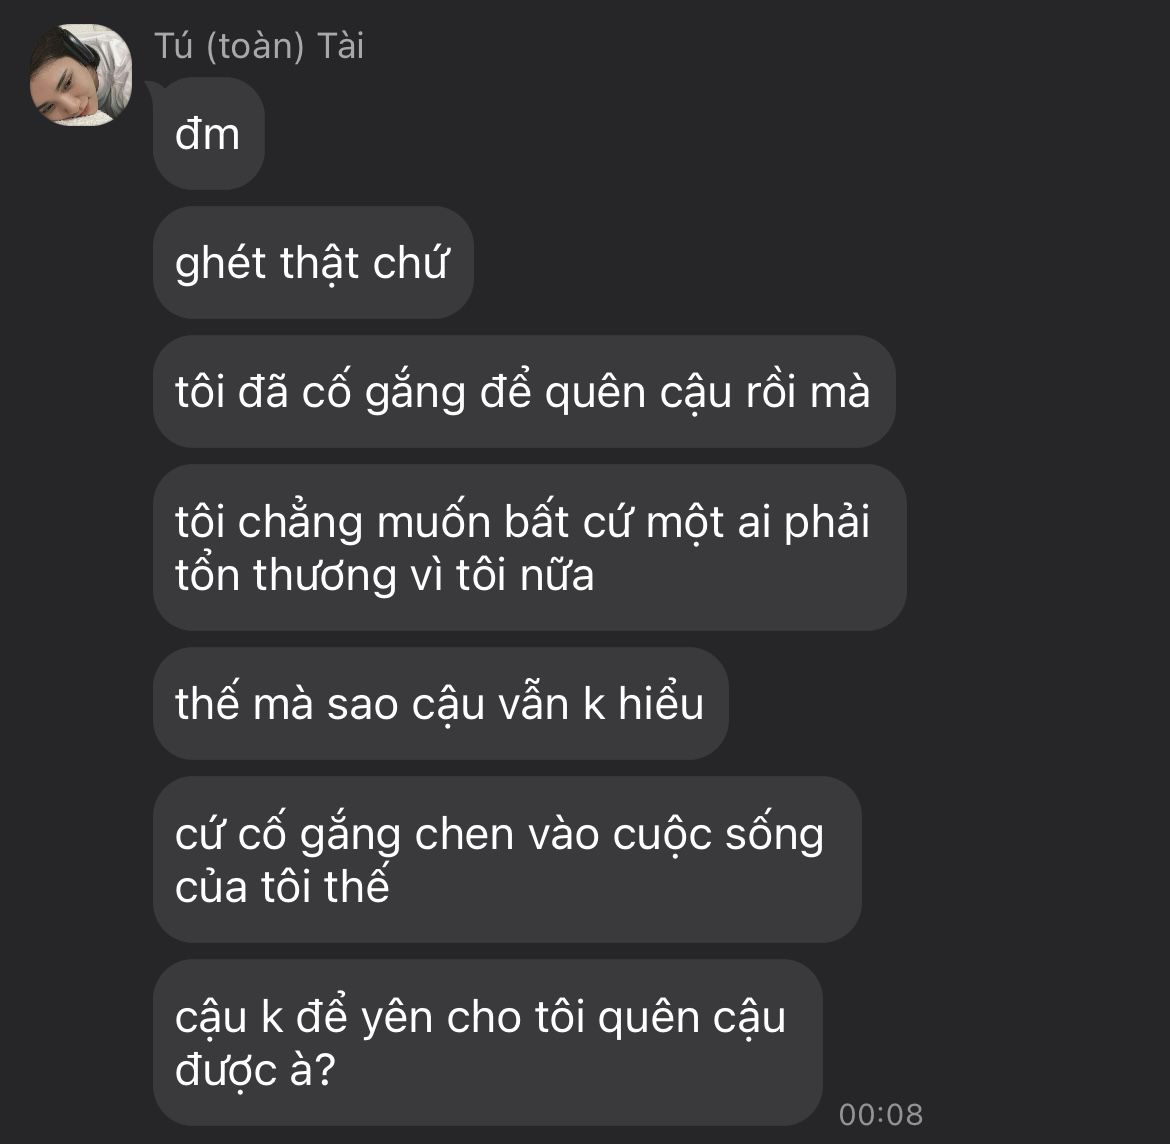Click the line 'tổn thương vì tôi nữa'

coord(384,575)
